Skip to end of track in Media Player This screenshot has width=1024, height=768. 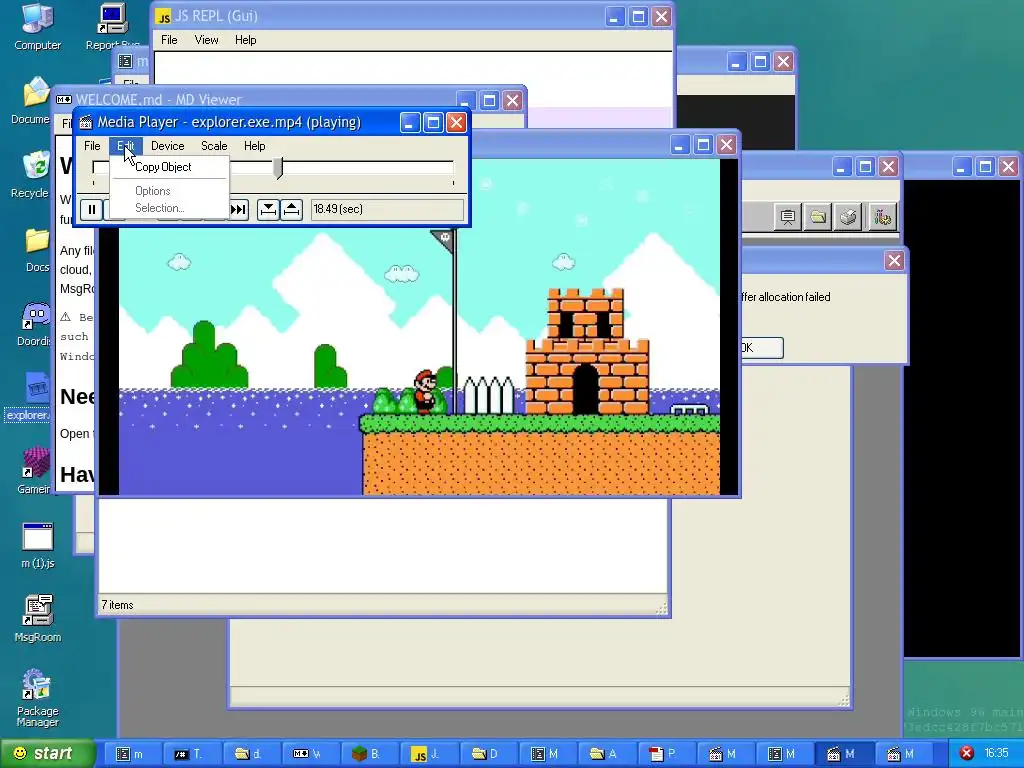click(239, 210)
